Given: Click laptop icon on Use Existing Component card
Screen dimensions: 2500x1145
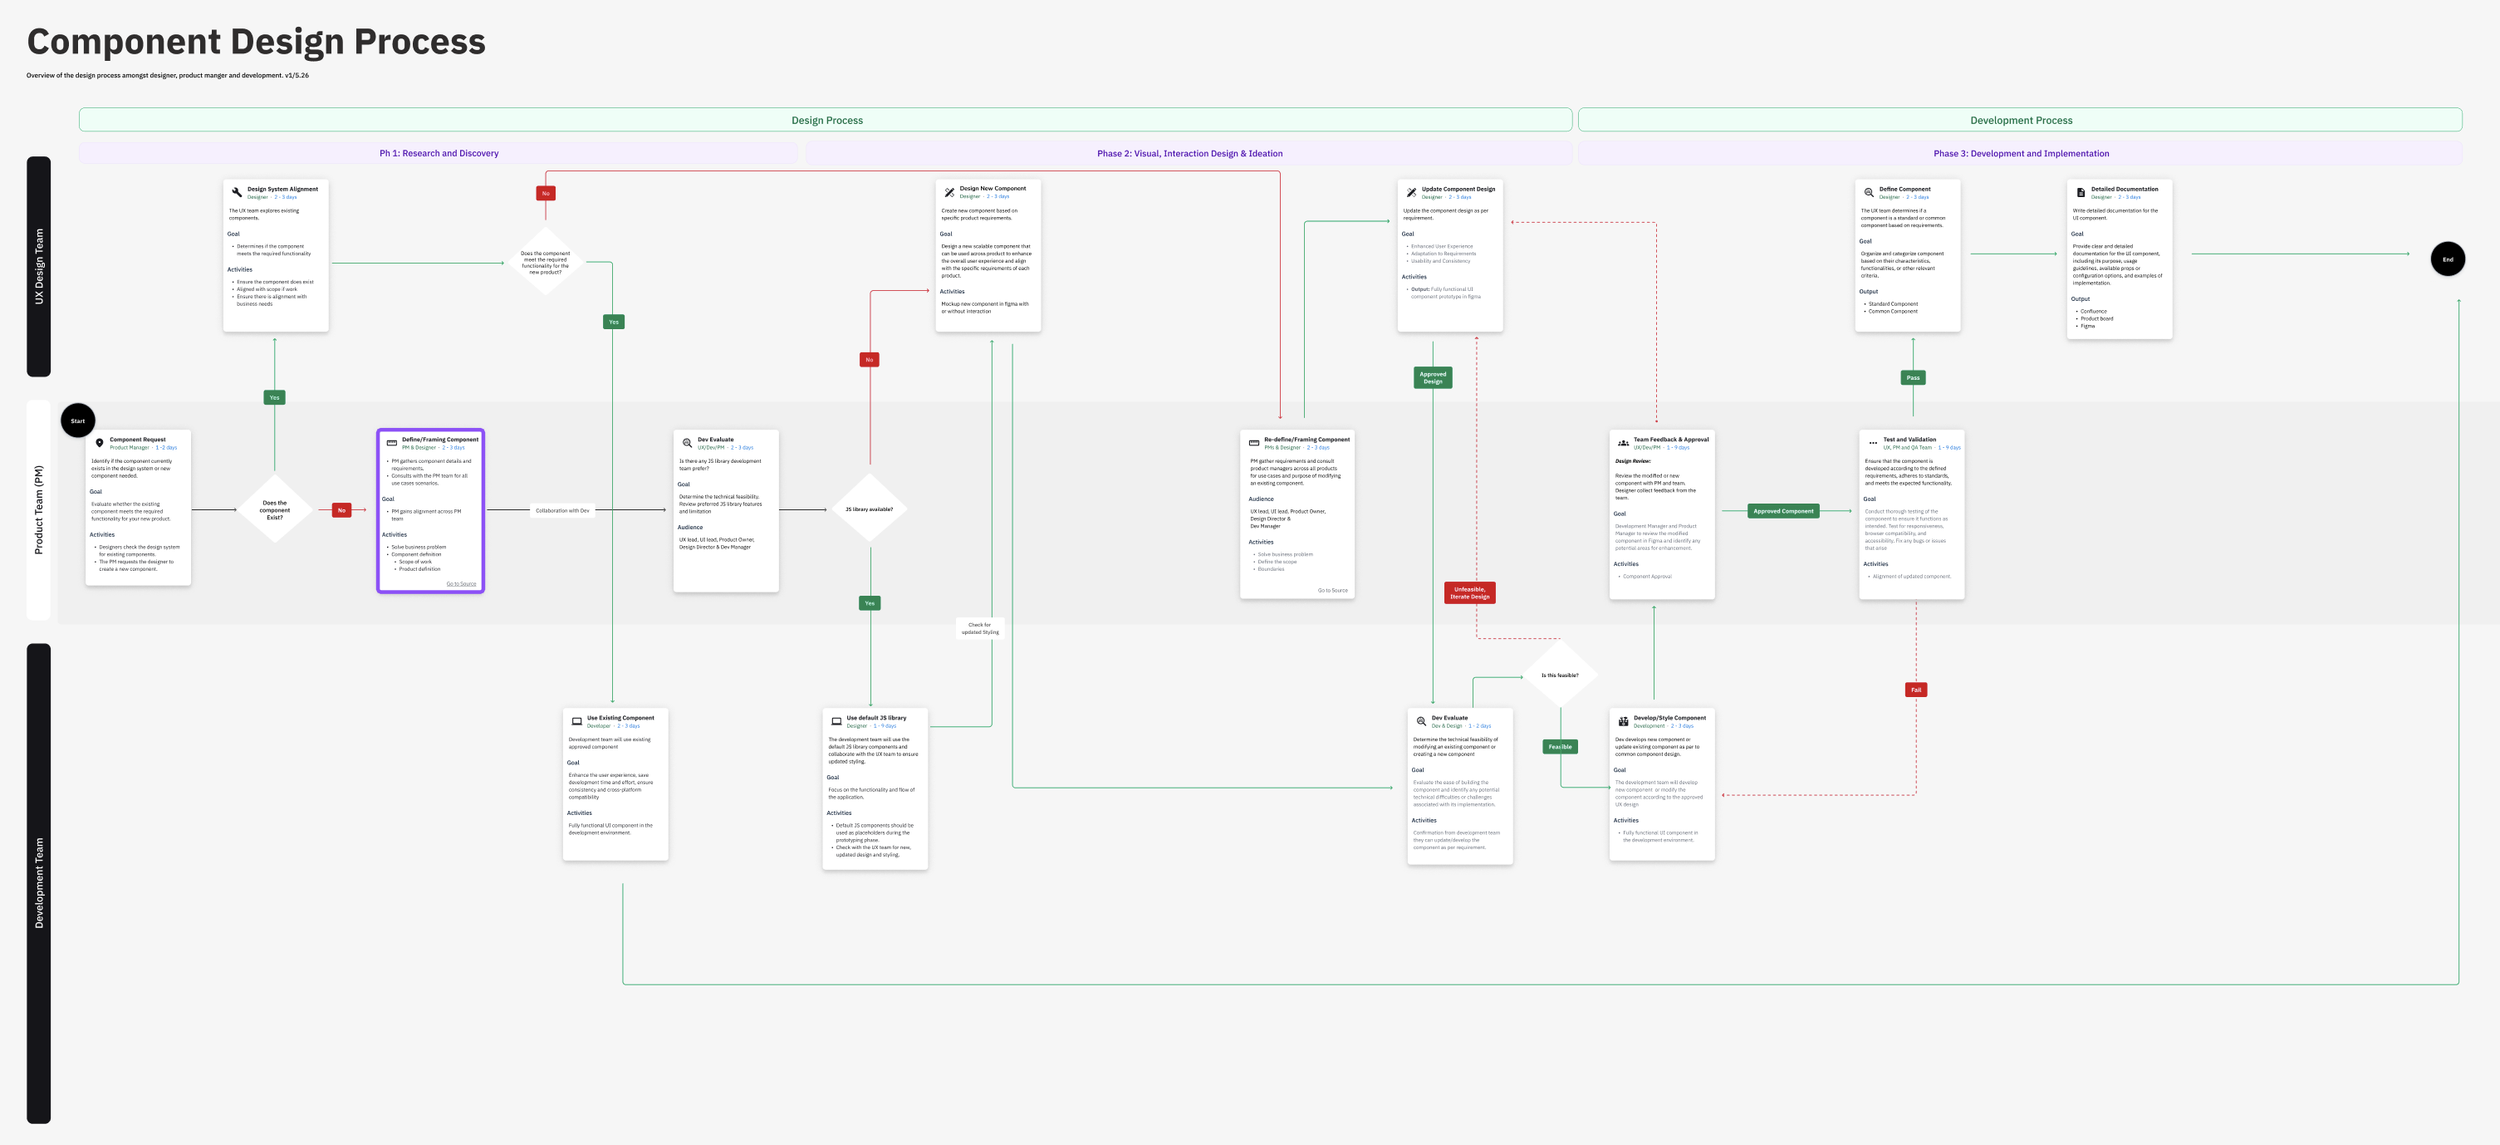Looking at the screenshot, I should coord(576,721).
